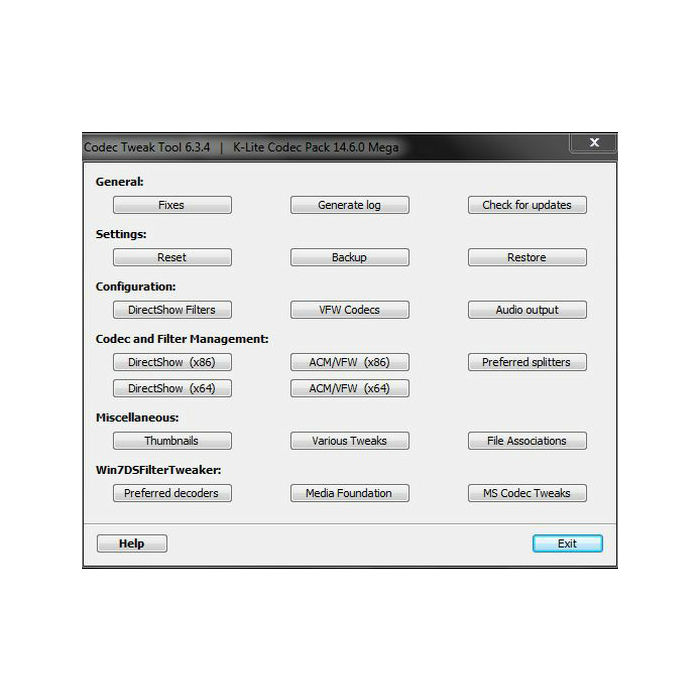Open Various Tweaks
The height and width of the screenshot is (700, 700).
point(350,441)
